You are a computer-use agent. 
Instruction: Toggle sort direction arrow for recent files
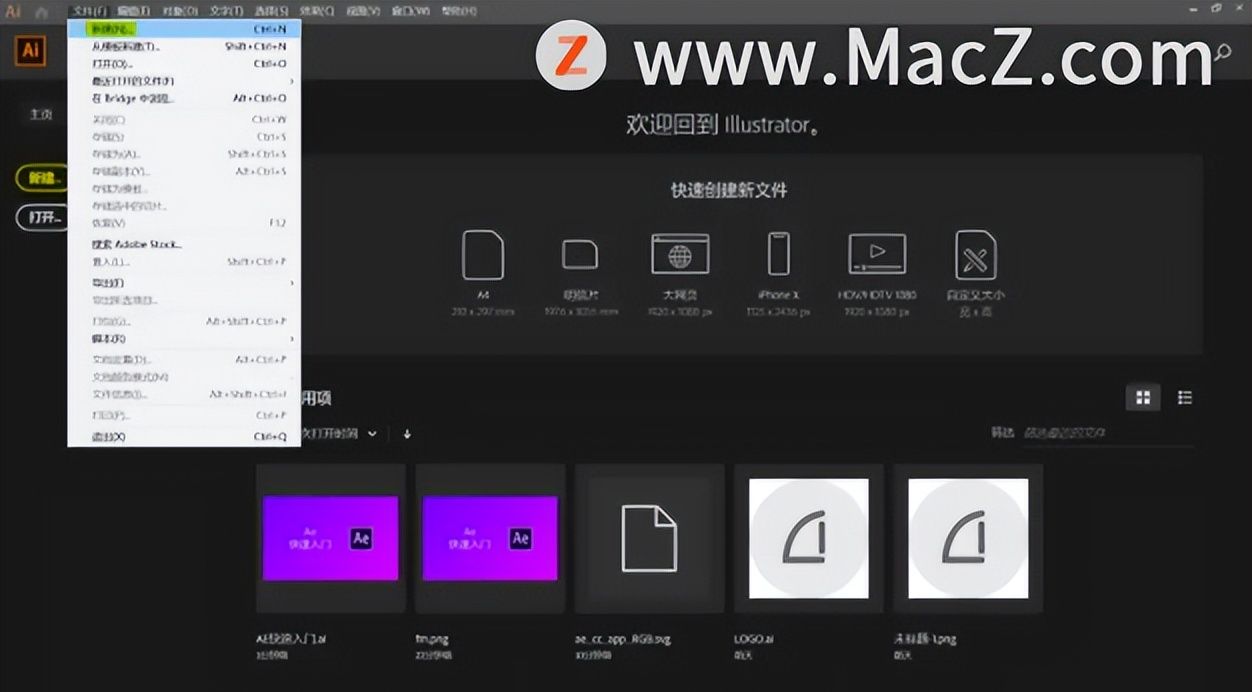pyautogui.click(x=407, y=434)
